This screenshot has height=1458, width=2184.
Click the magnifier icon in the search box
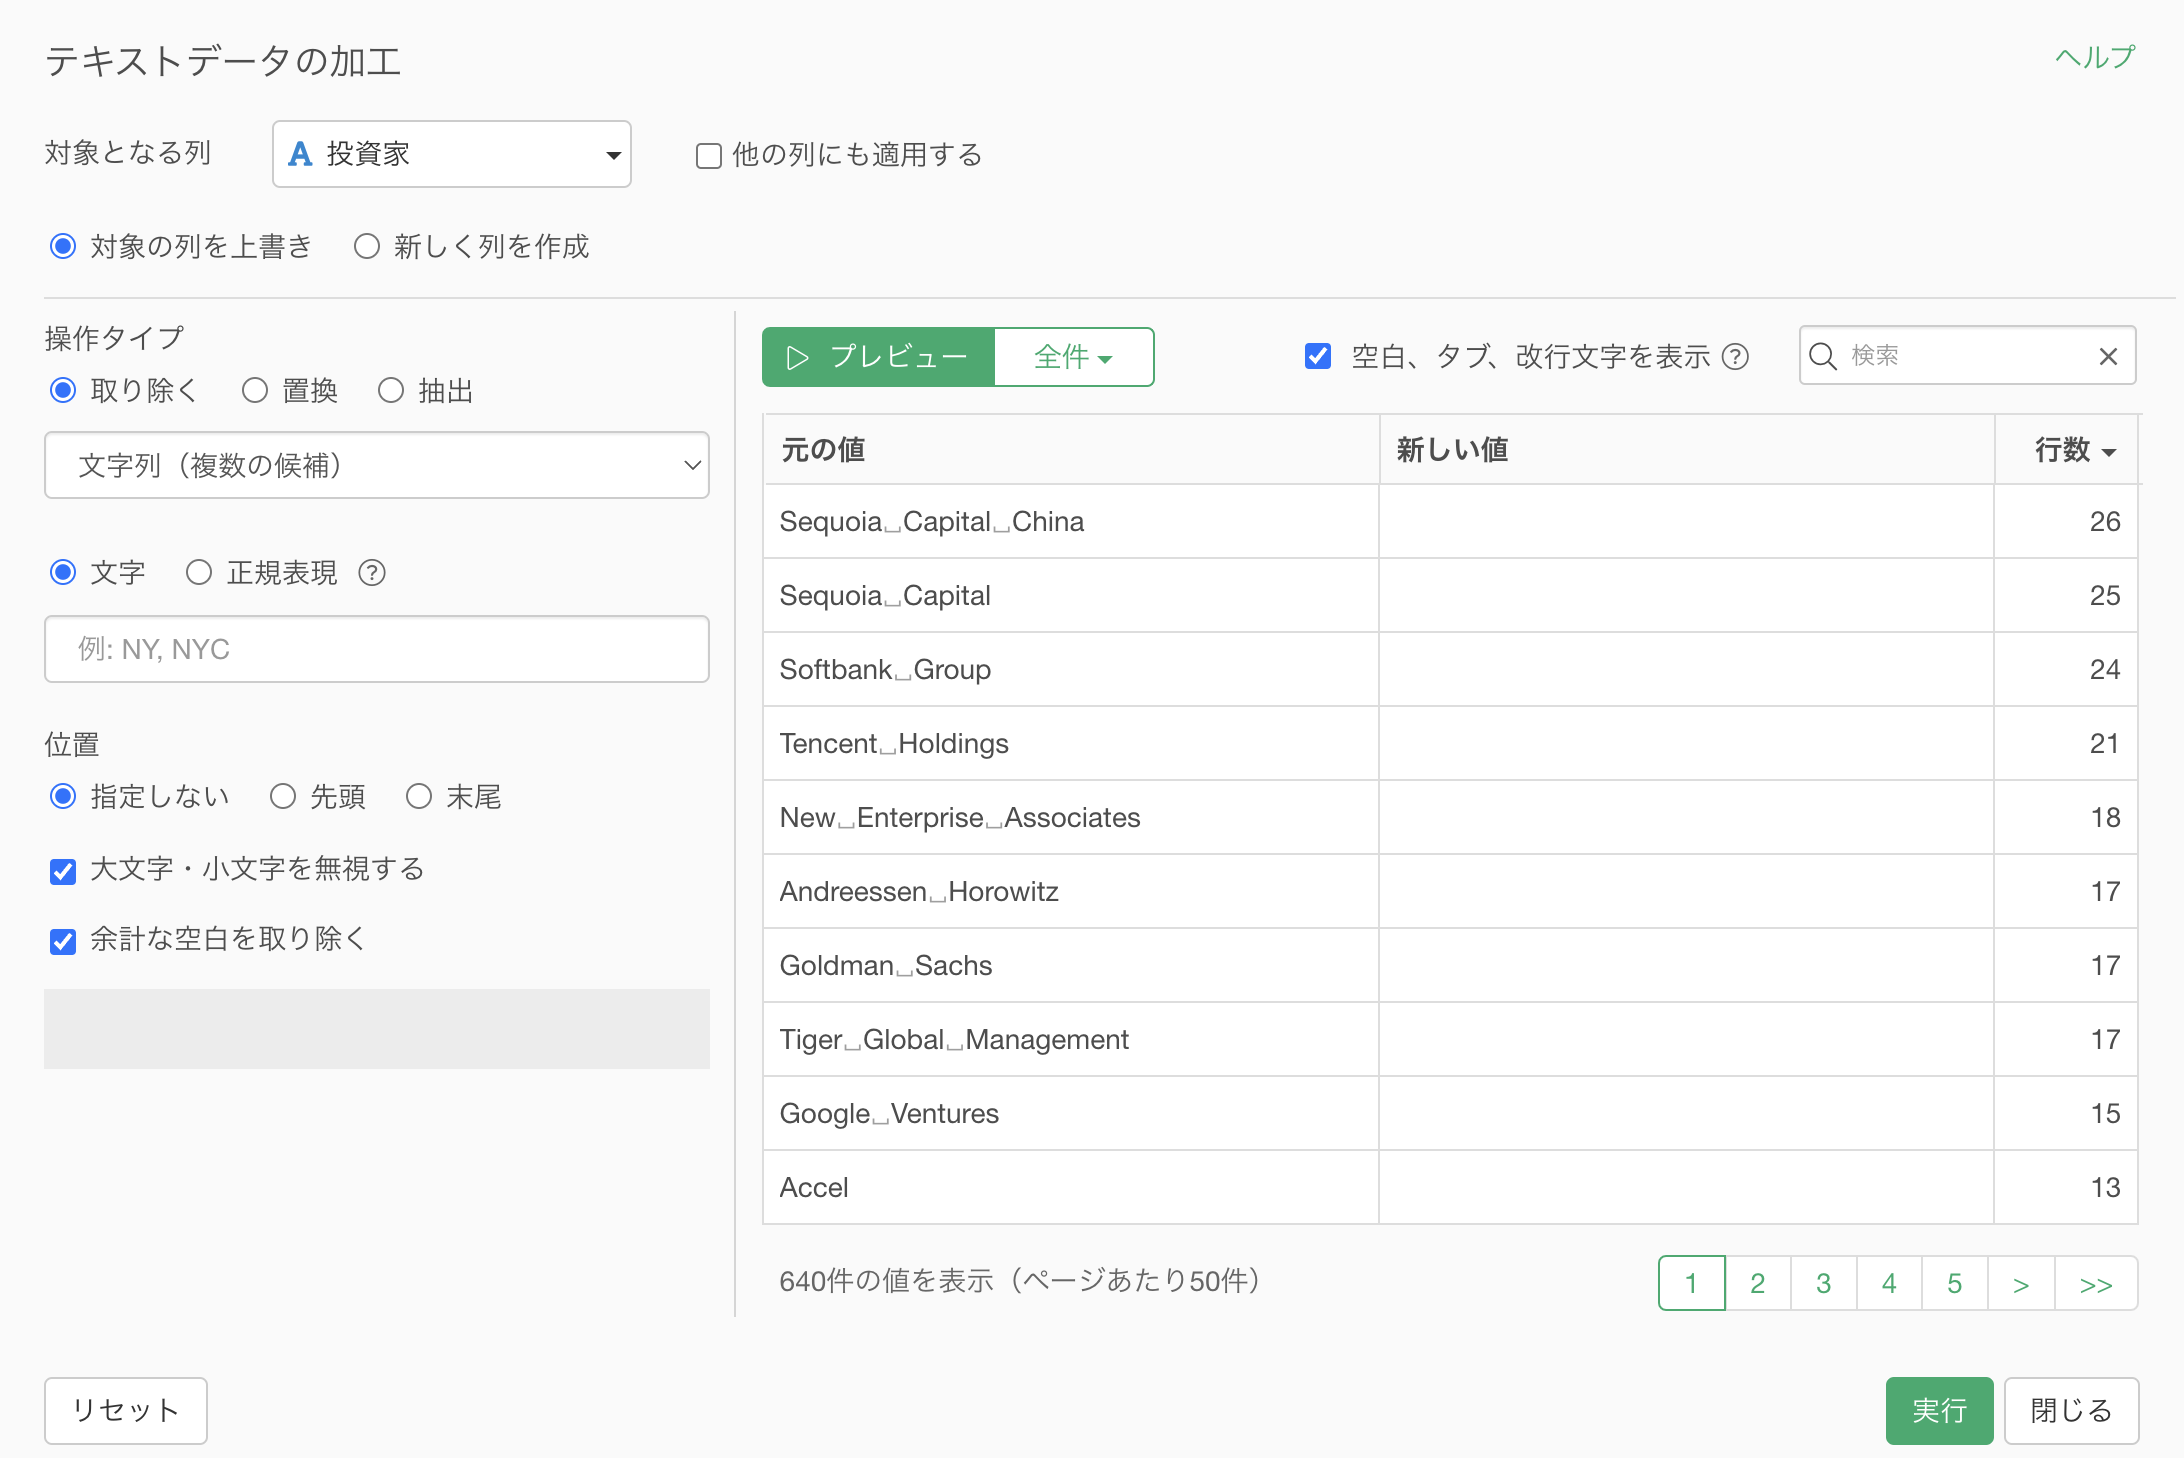tap(1822, 356)
